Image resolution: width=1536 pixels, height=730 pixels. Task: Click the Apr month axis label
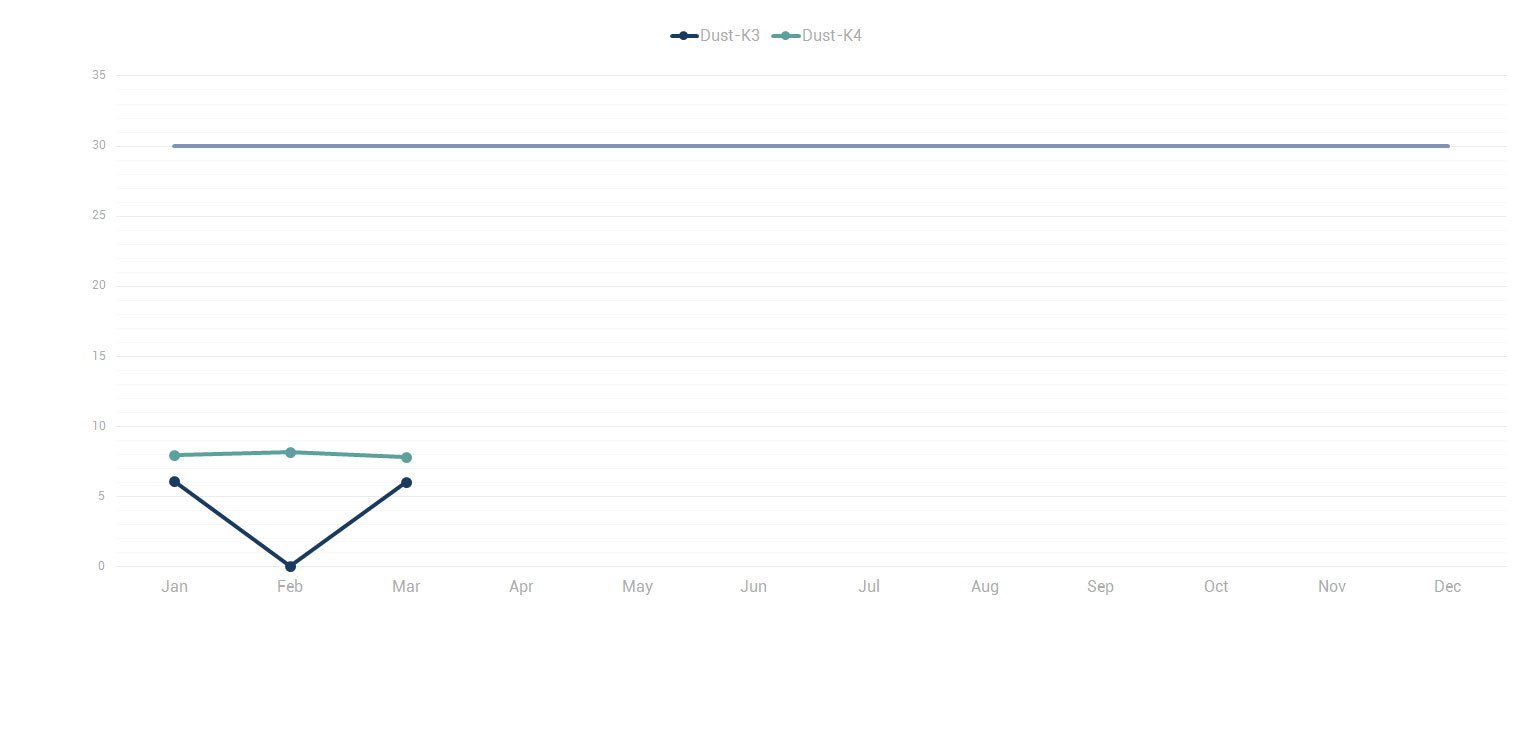(521, 587)
